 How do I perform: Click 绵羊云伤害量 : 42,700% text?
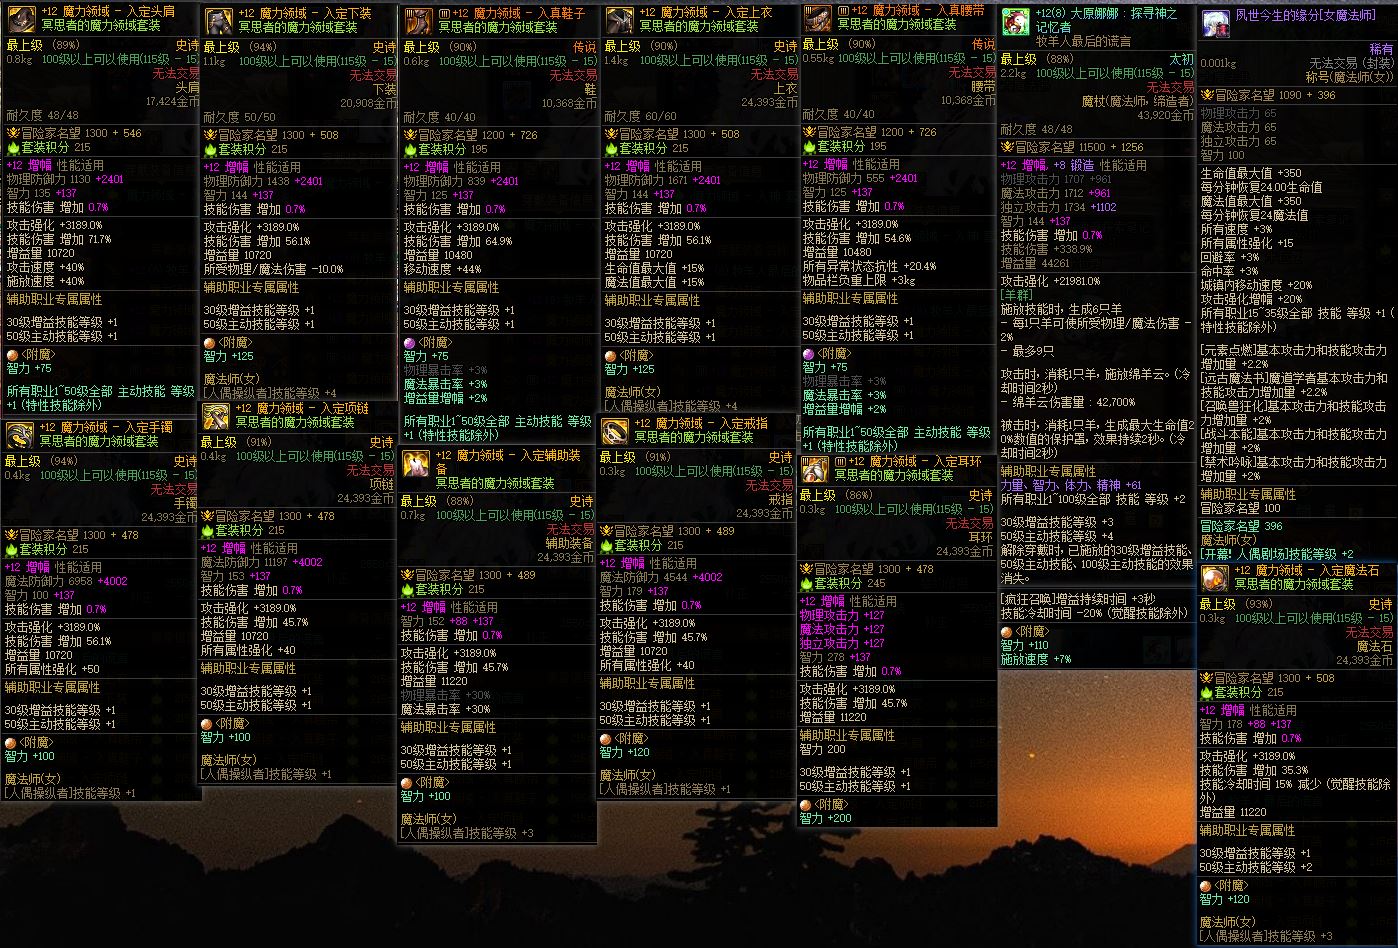[x=1071, y=402]
